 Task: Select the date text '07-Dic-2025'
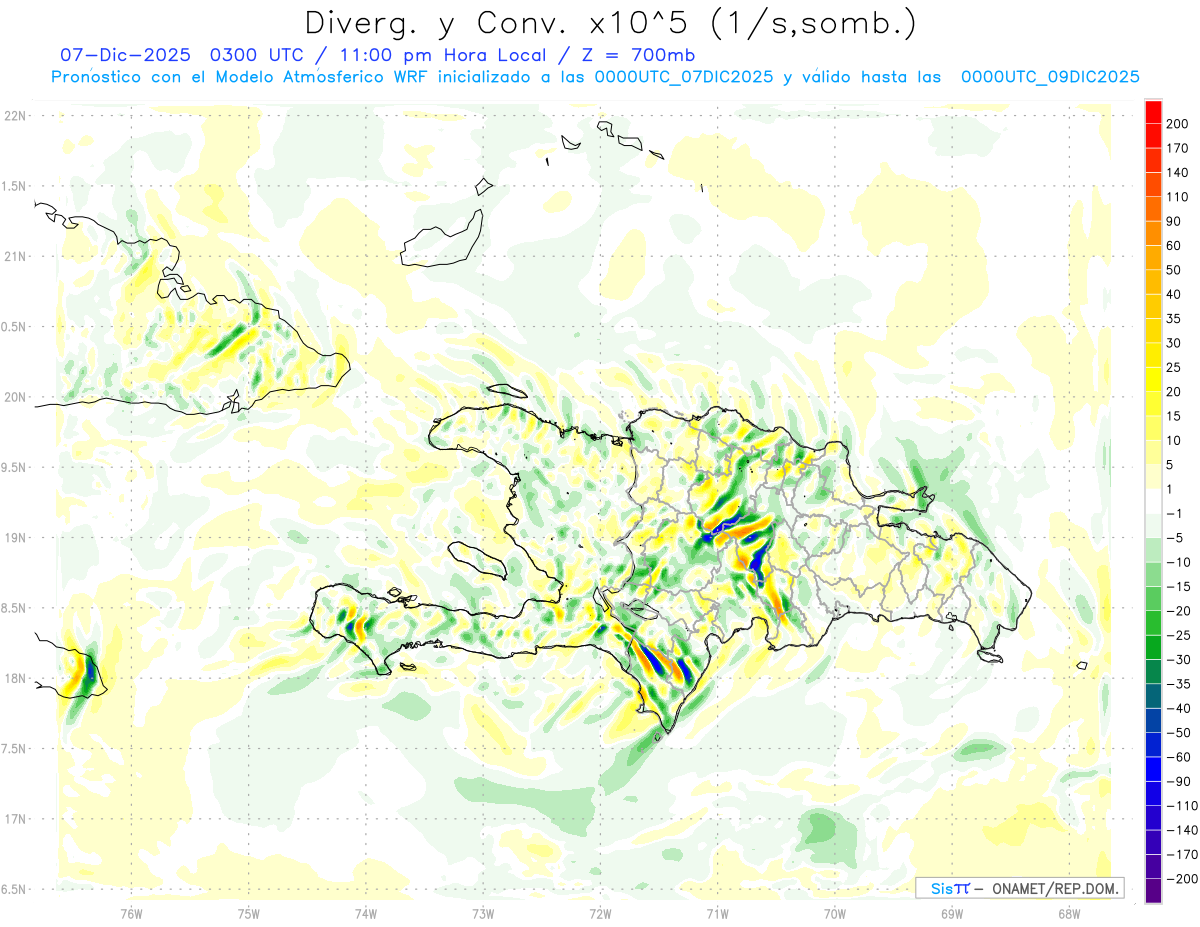click(125, 55)
